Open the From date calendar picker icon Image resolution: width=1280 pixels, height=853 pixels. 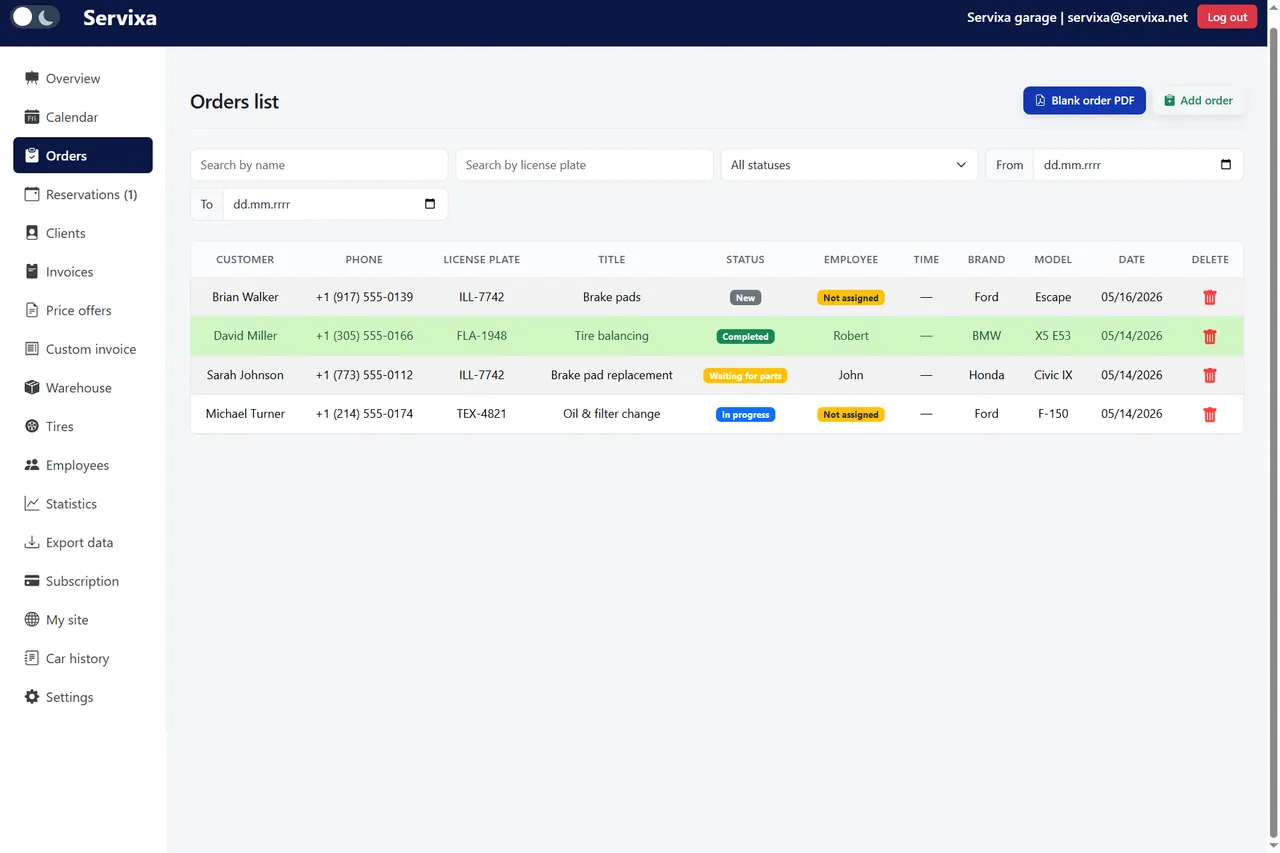[1226, 165]
